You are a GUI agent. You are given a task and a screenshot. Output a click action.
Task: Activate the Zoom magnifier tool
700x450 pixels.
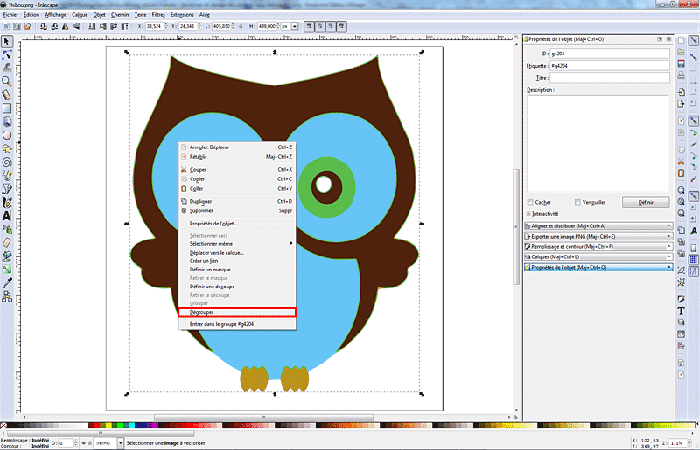[x=7, y=81]
